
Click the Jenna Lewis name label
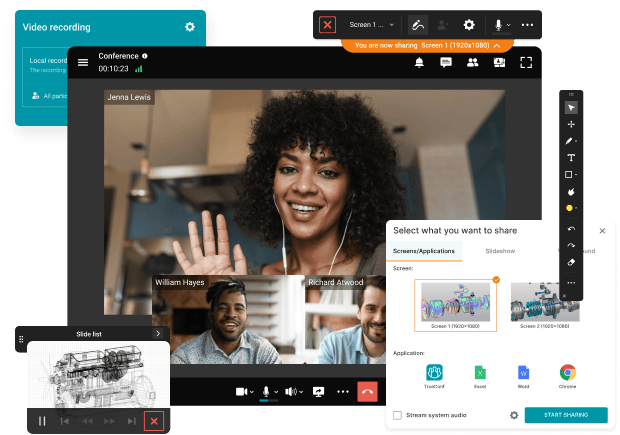coord(129,97)
